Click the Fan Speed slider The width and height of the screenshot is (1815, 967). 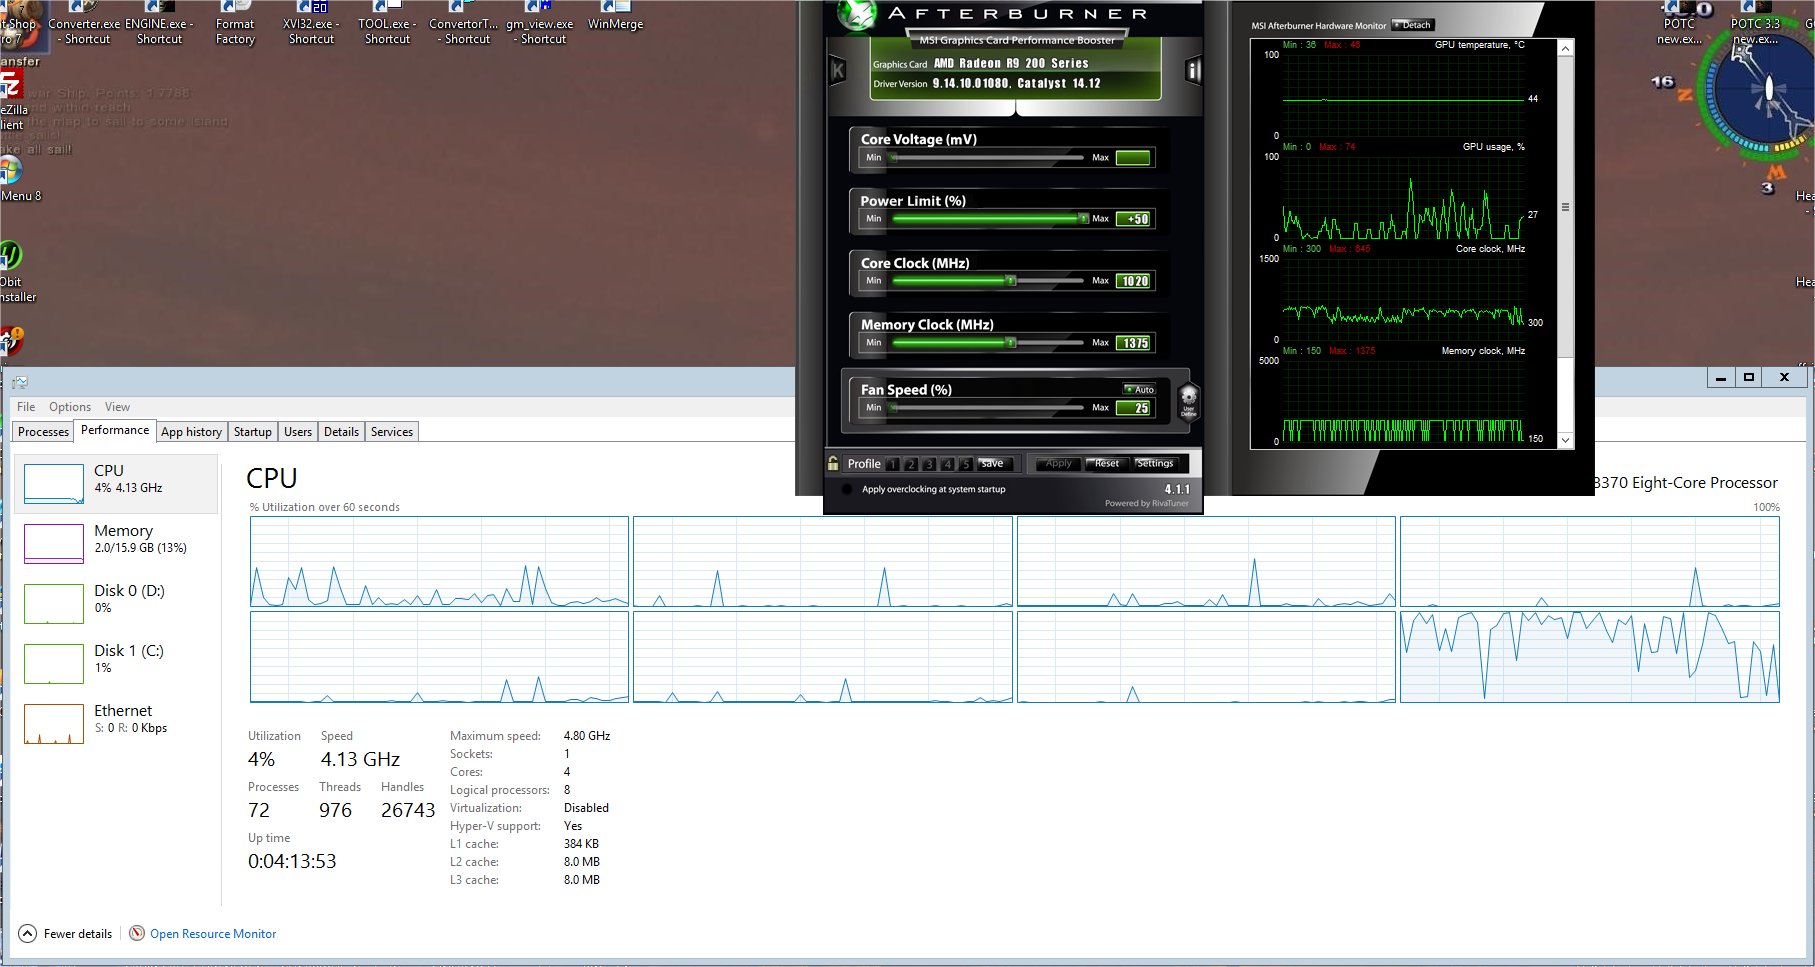(x=988, y=408)
